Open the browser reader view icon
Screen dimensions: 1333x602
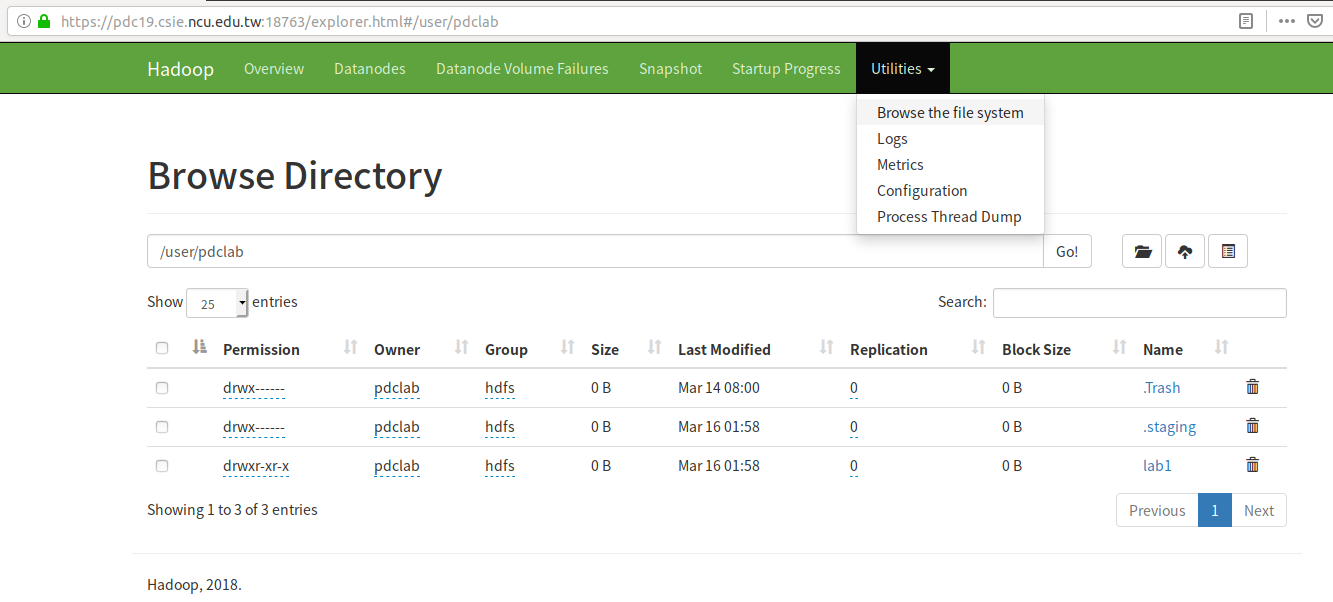[x=1246, y=20]
